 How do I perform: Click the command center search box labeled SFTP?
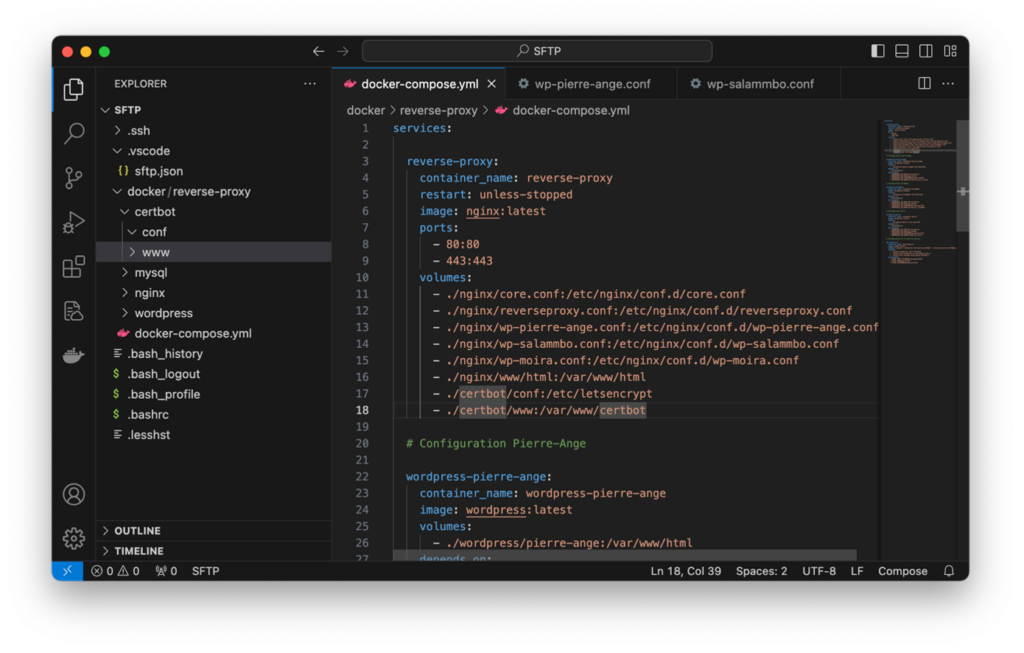tap(537, 51)
